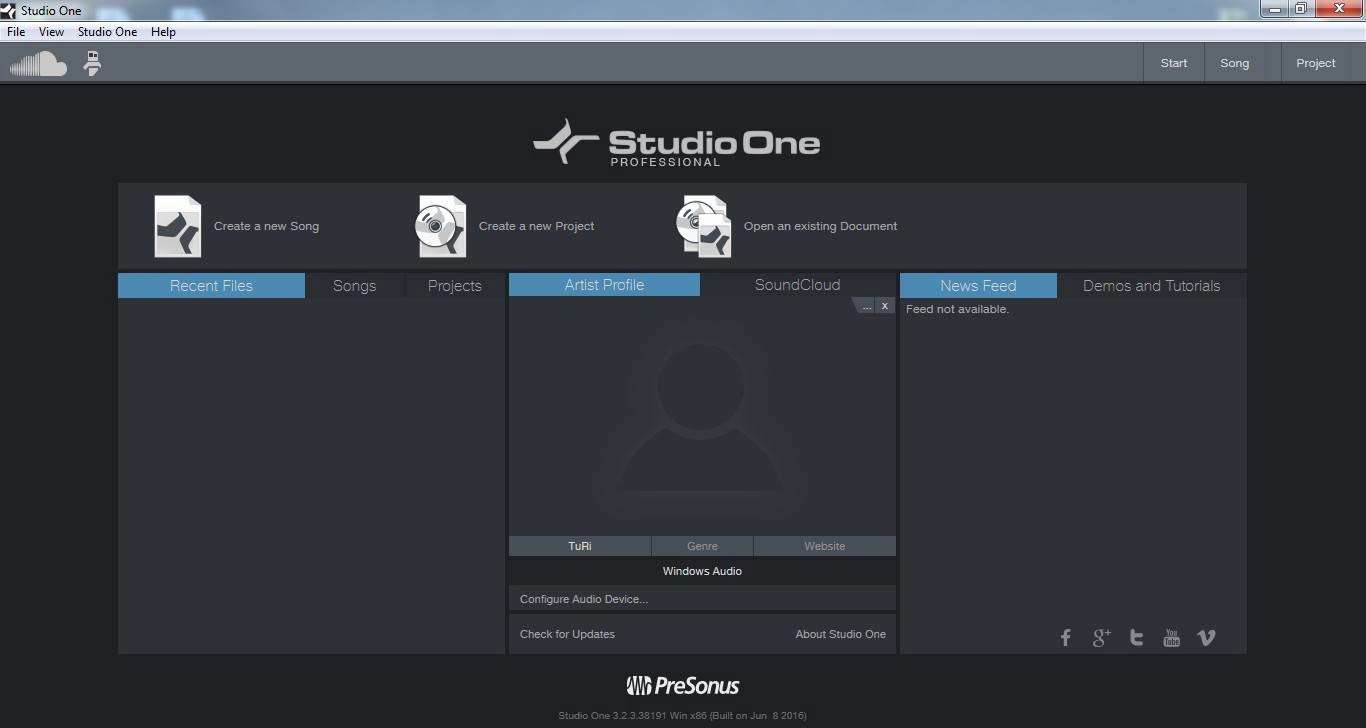
Task: Click Open an existing Document link
Action: [x=820, y=226]
